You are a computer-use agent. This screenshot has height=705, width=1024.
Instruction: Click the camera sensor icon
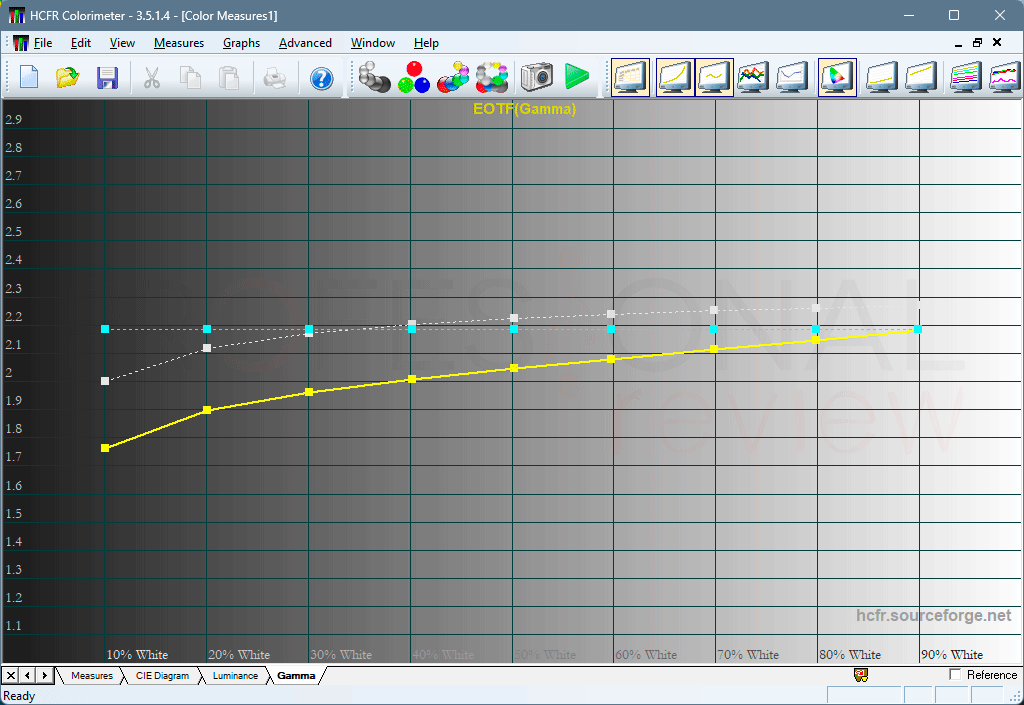[537, 78]
